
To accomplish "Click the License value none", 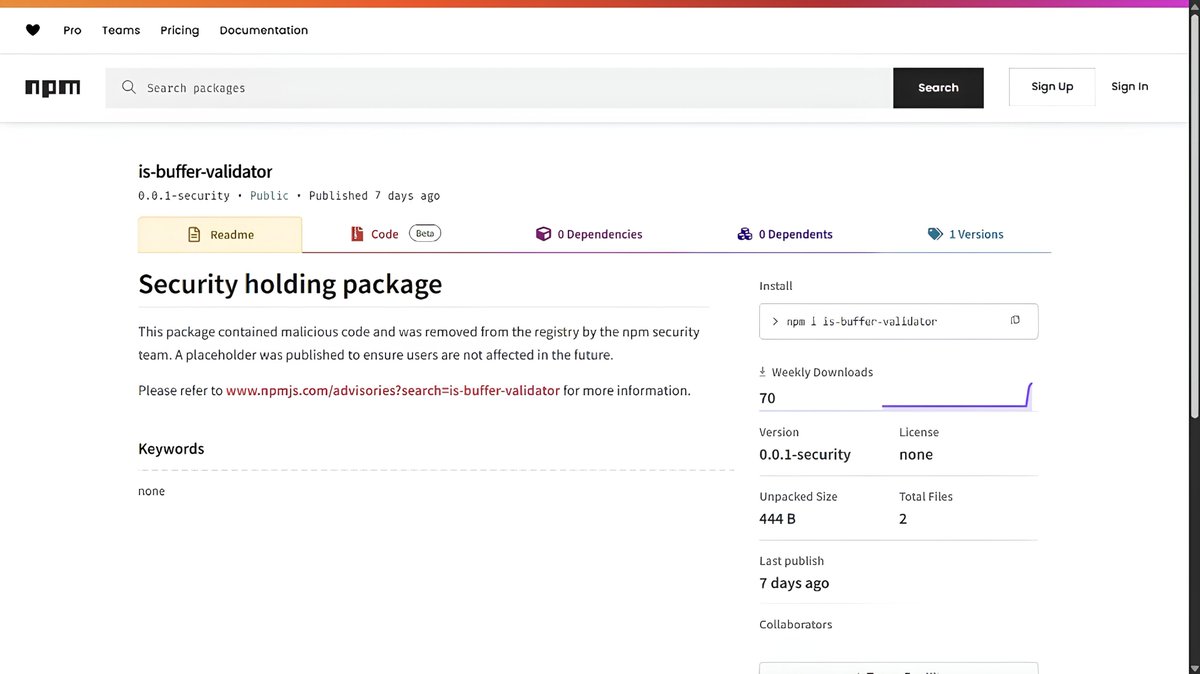I will (x=916, y=454).
